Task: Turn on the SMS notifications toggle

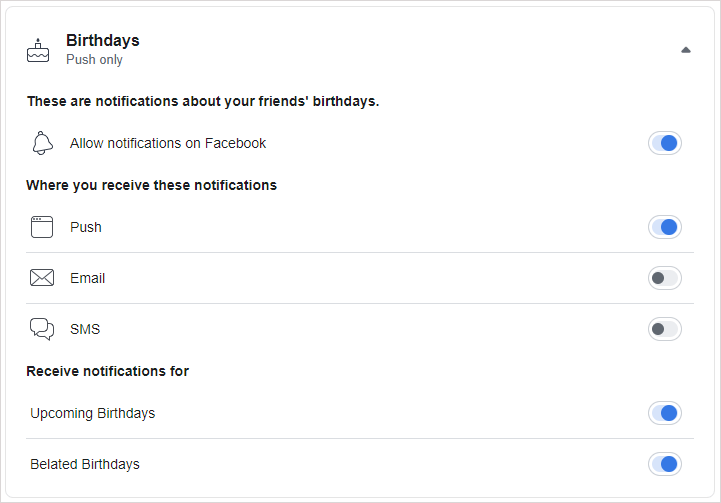Action: click(x=665, y=329)
